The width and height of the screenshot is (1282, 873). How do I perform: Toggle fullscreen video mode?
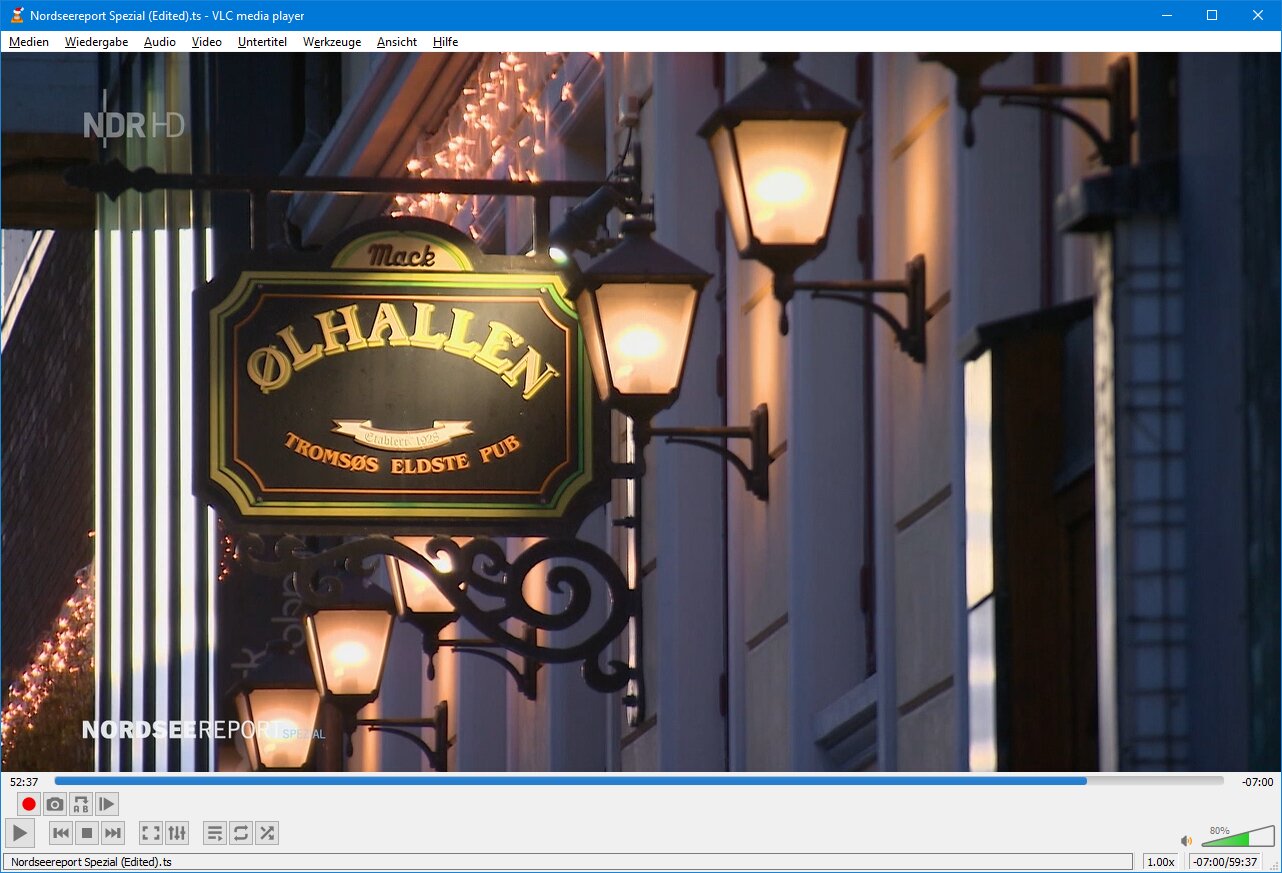pos(150,833)
